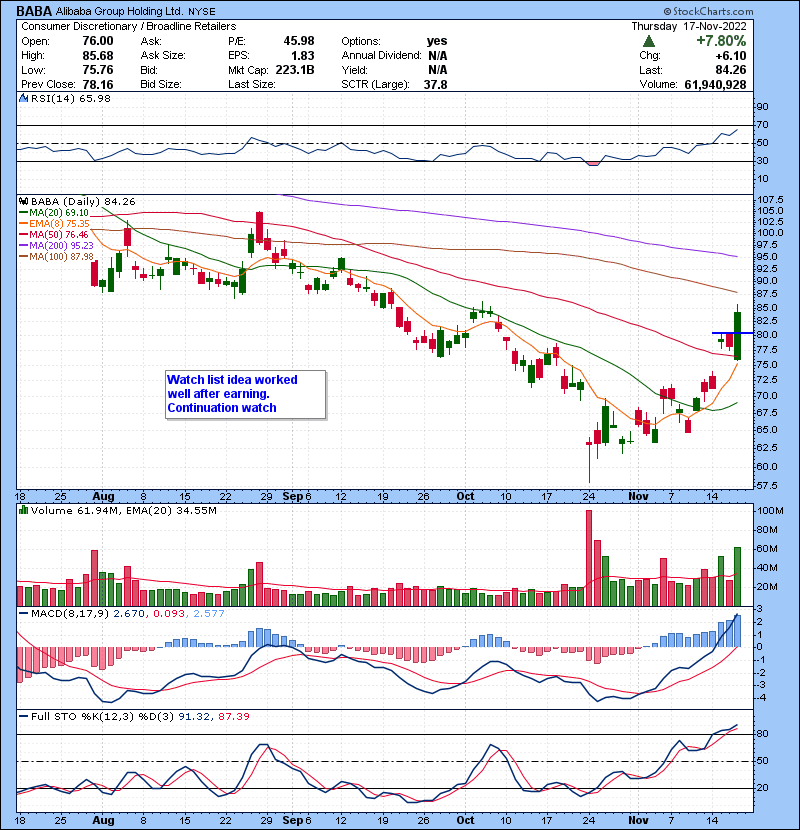Click the Volume panel bar-chart icon
The height and width of the screenshot is (830, 800).
(23, 510)
